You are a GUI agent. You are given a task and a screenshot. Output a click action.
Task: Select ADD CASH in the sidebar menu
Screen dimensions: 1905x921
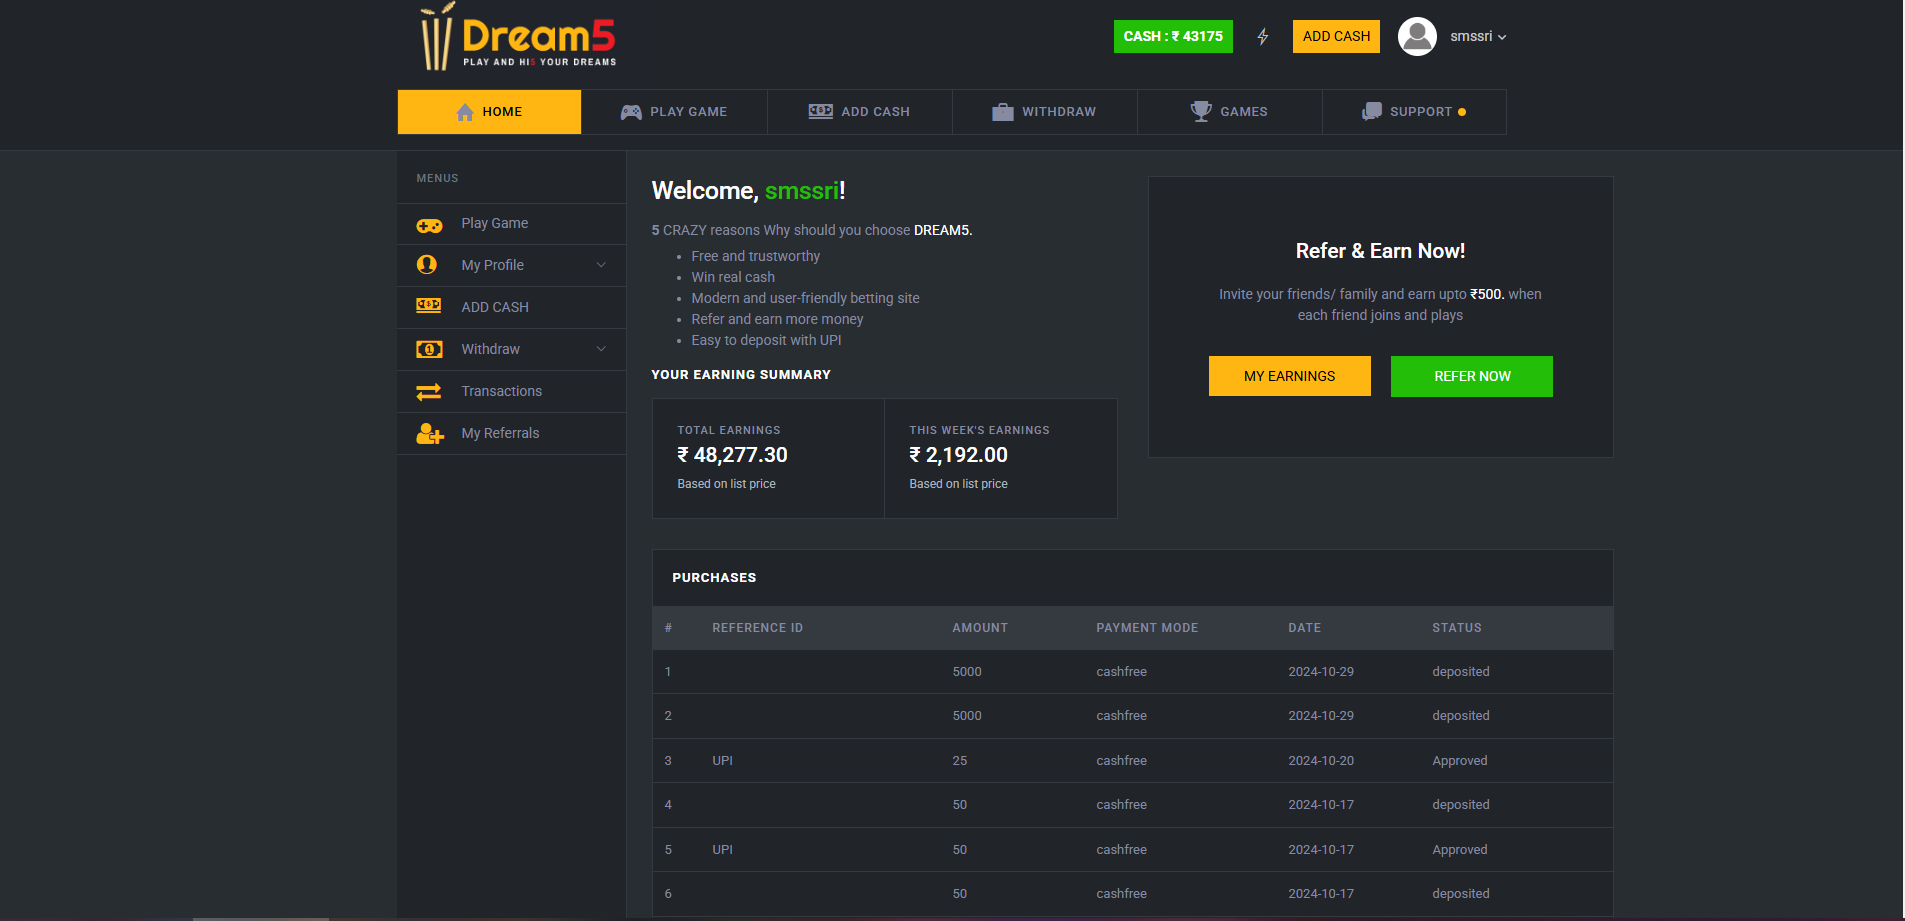tap(495, 307)
